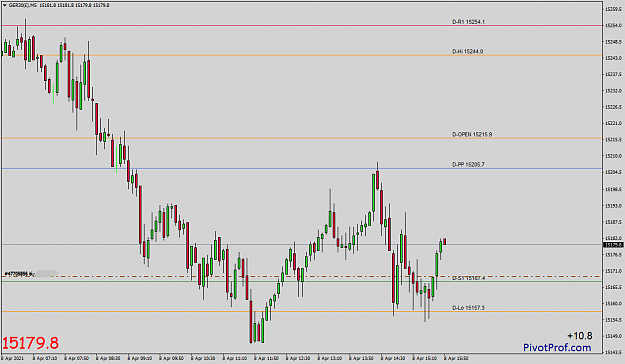Click the 15232.0 price scale value

[x=613, y=91]
